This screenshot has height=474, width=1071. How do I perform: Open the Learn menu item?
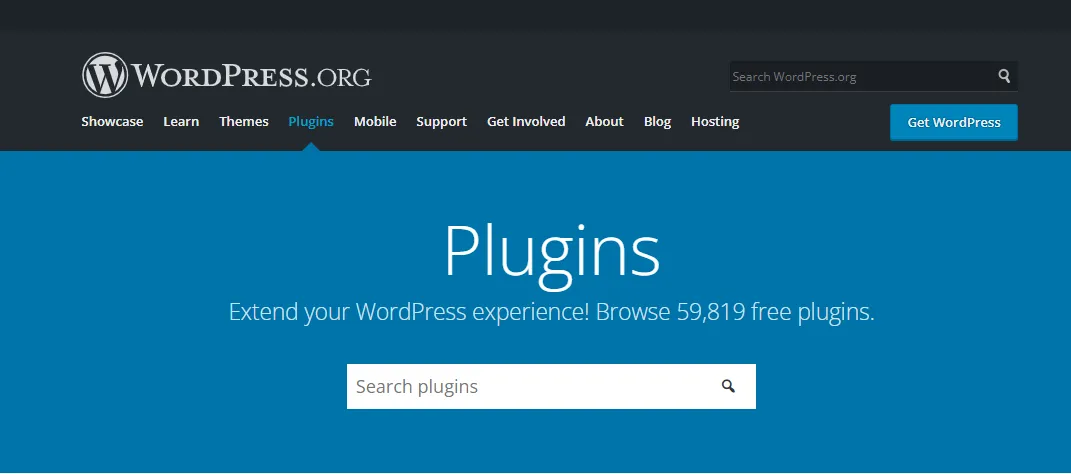[x=181, y=122]
